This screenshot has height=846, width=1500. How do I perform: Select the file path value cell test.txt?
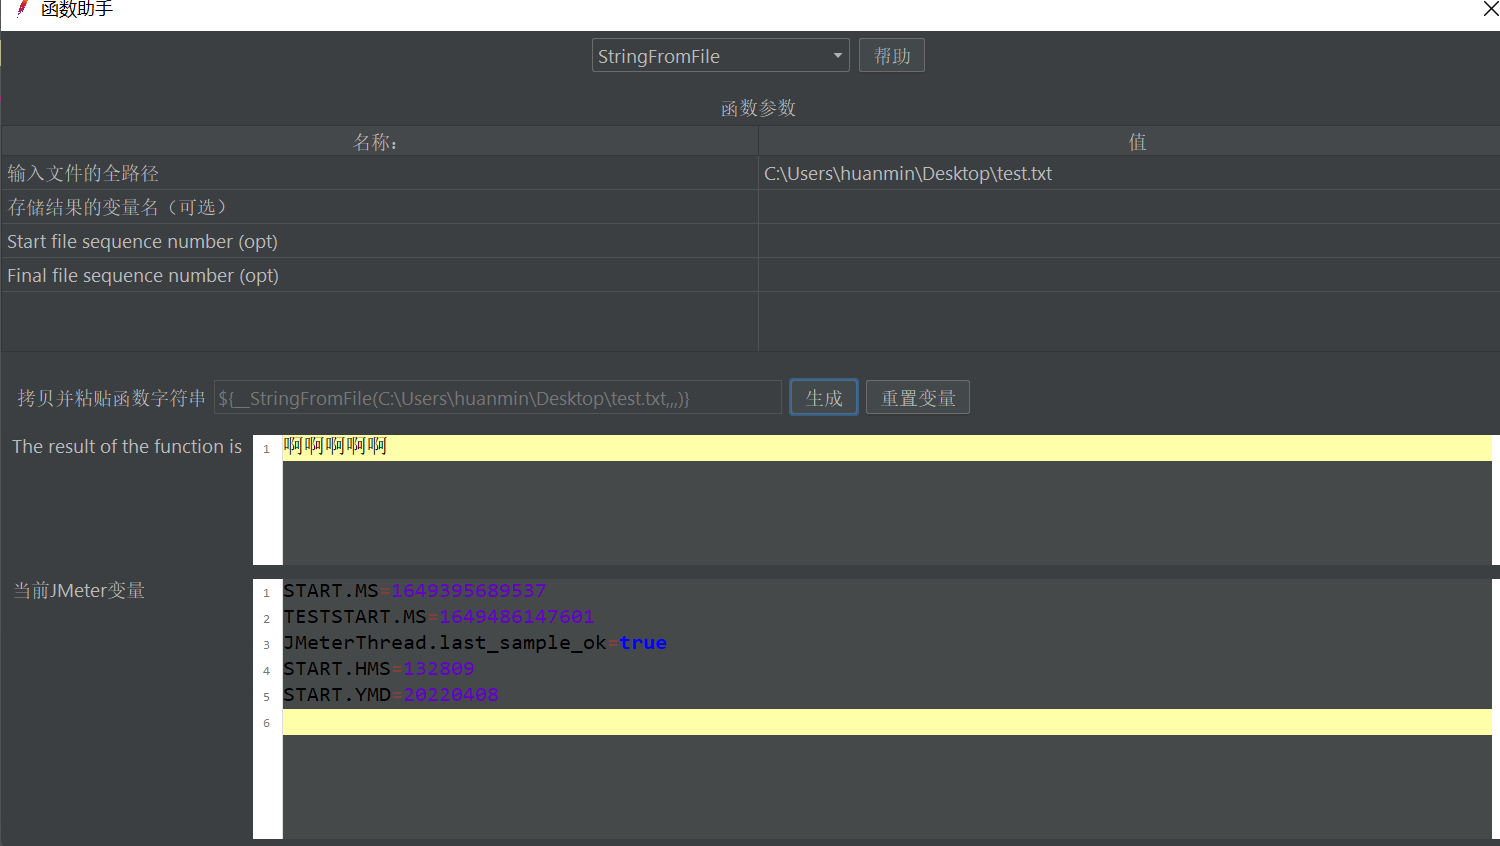[1129, 173]
